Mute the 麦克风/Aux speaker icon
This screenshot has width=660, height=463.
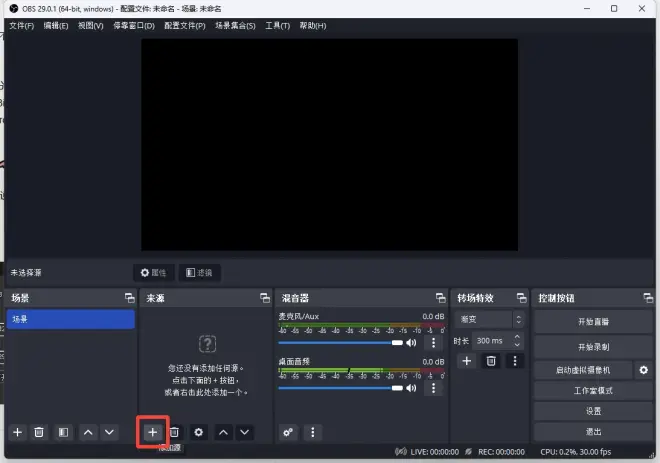pyautogui.click(x=411, y=343)
